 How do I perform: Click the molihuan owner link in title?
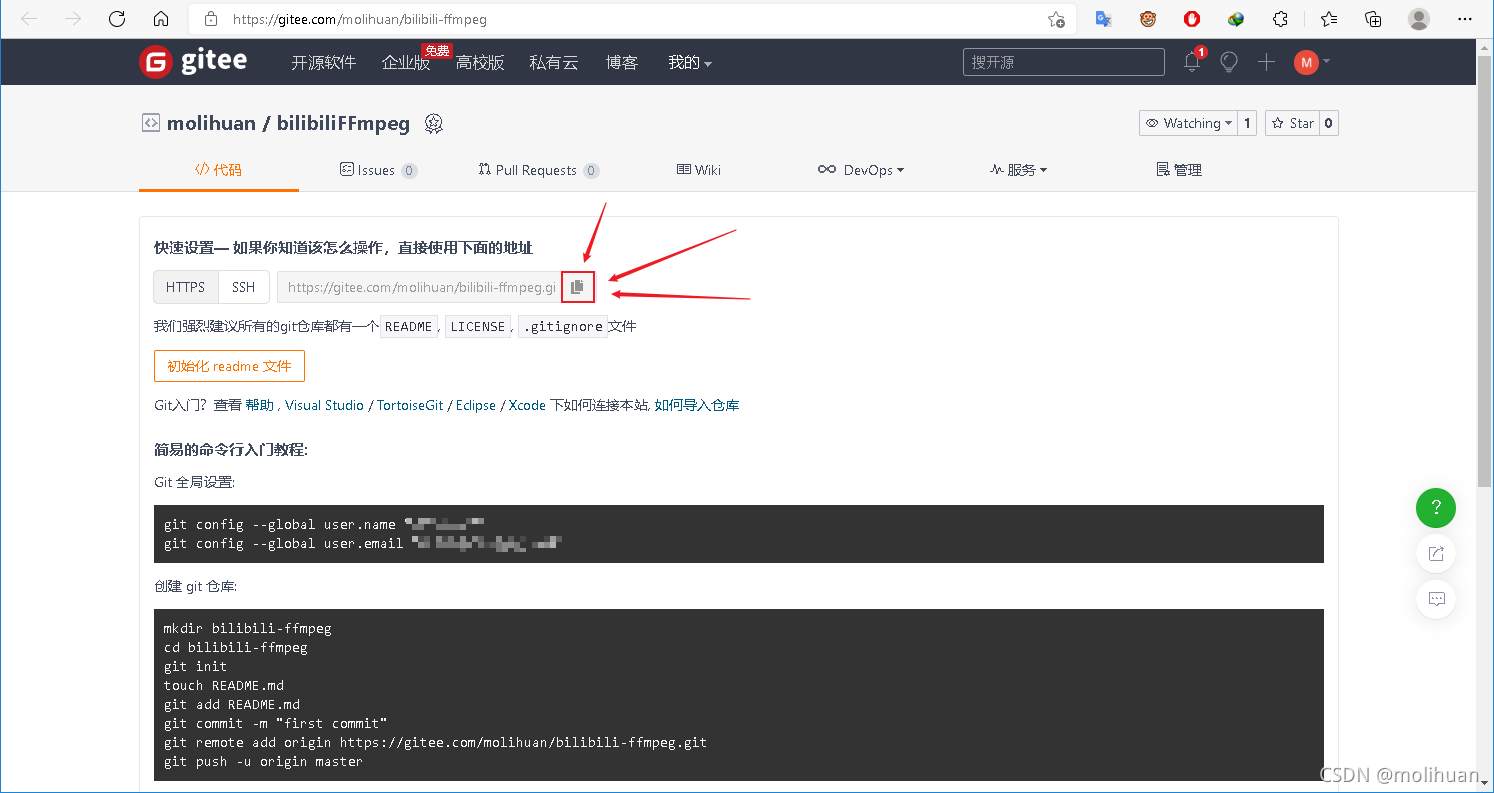(211, 124)
